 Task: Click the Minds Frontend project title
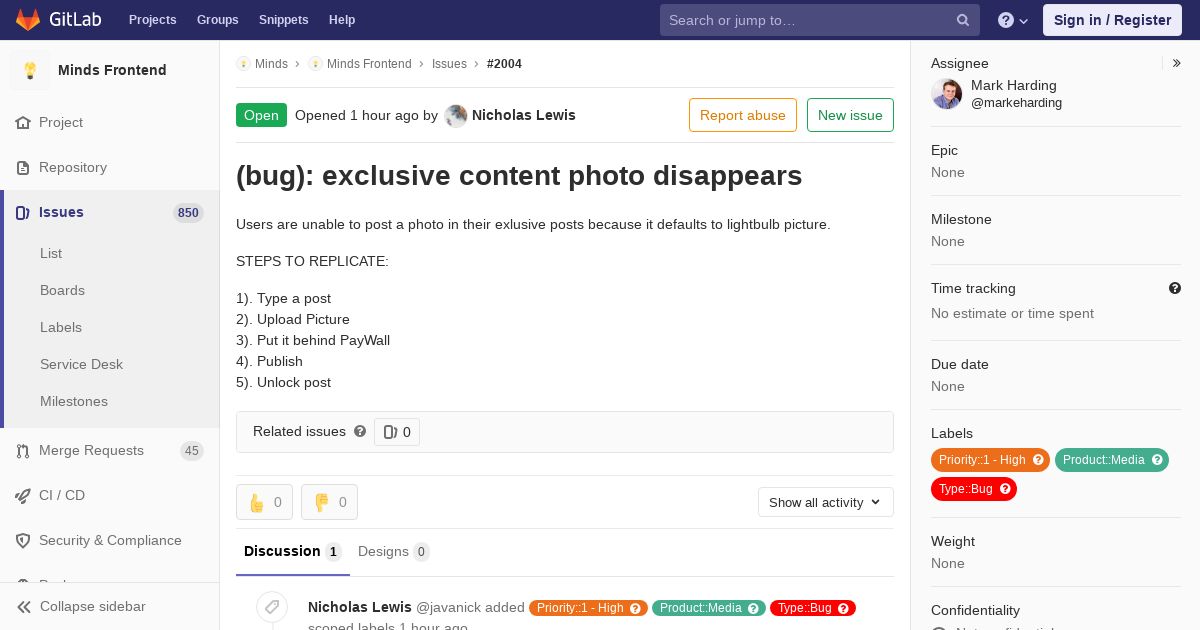112,70
